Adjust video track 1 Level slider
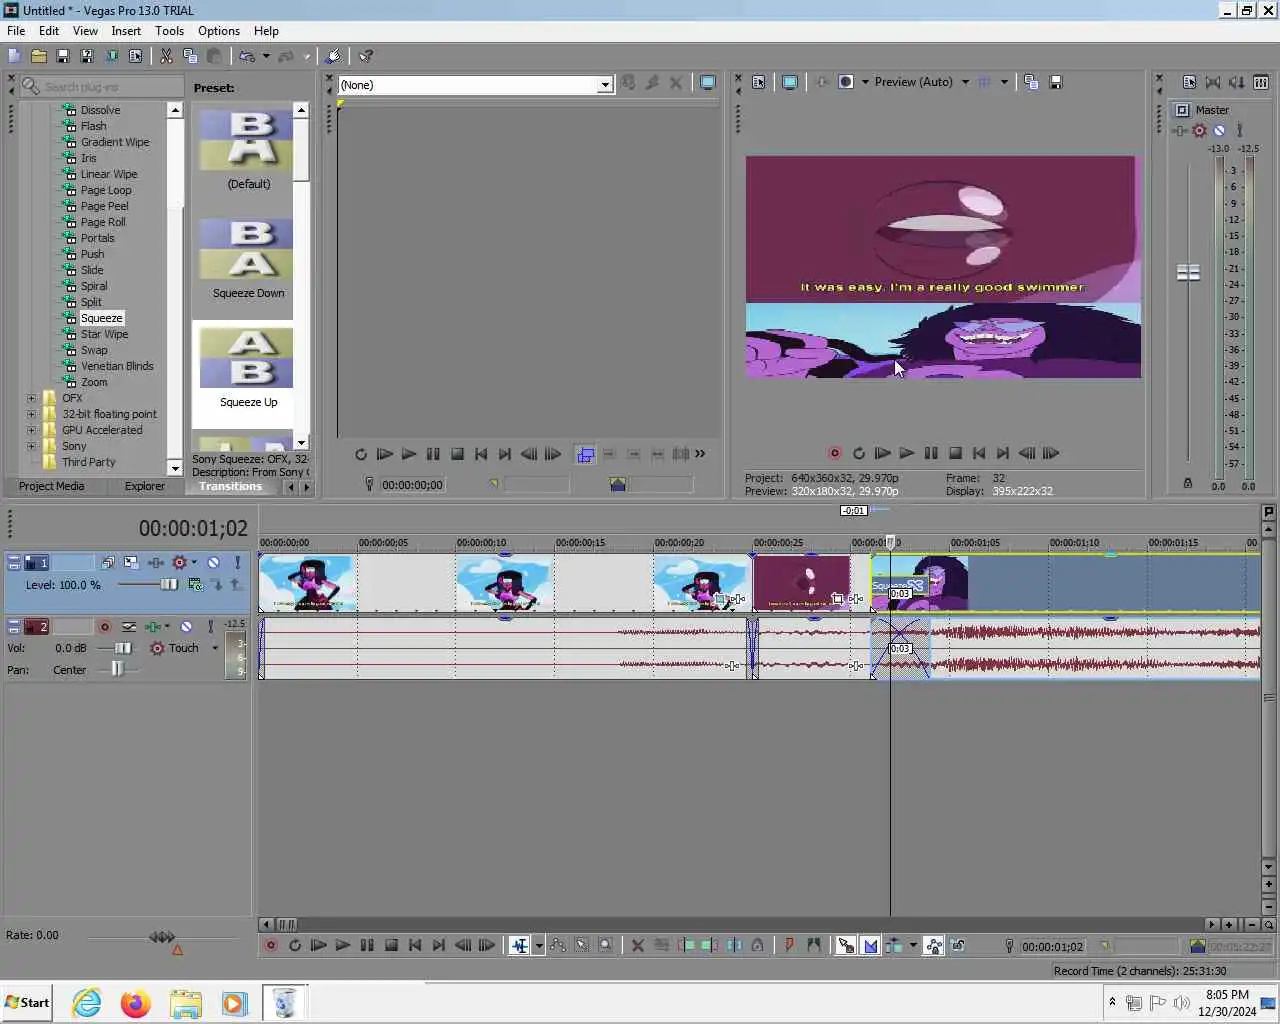The image size is (1280, 1024). 168,585
